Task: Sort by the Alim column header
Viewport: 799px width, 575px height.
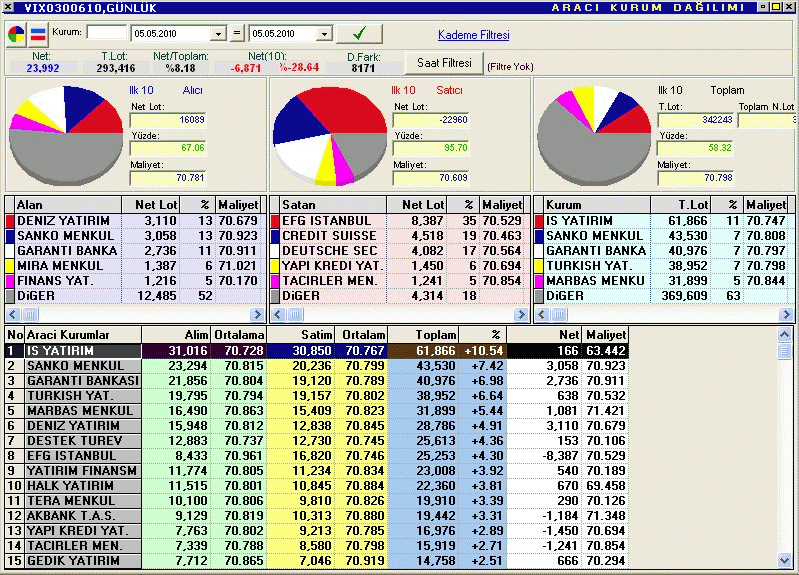Action: (x=176, y=335)
